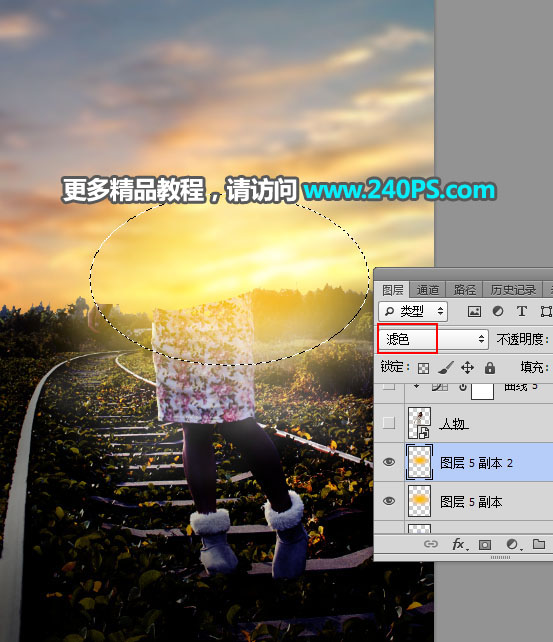Viewport: 553px width, 642px height.
Task: Switch to the 路径 tab
Action: 465,290
